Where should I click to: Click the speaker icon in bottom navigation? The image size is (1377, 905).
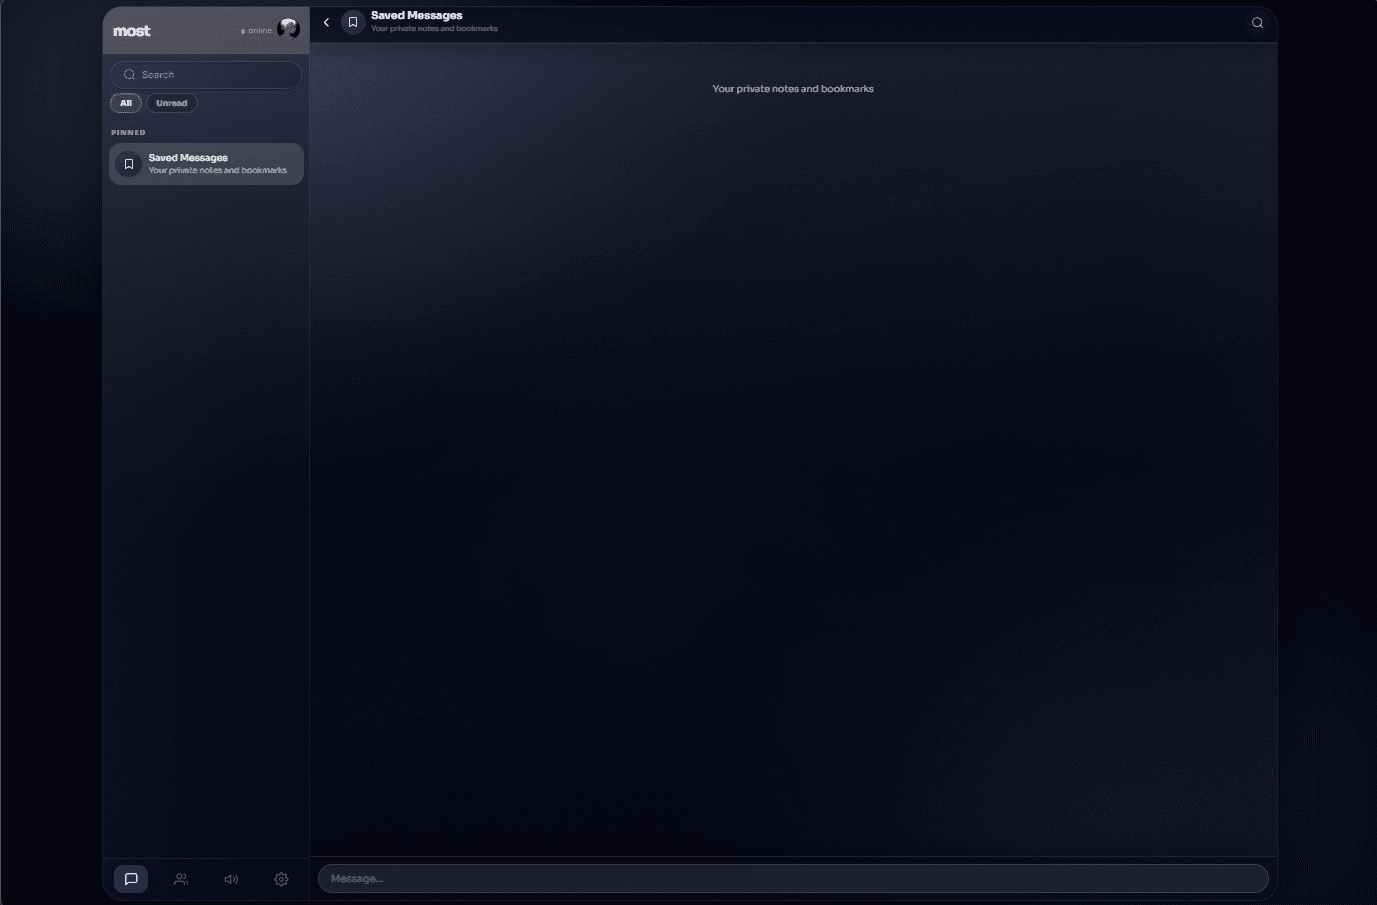(231, 879)
